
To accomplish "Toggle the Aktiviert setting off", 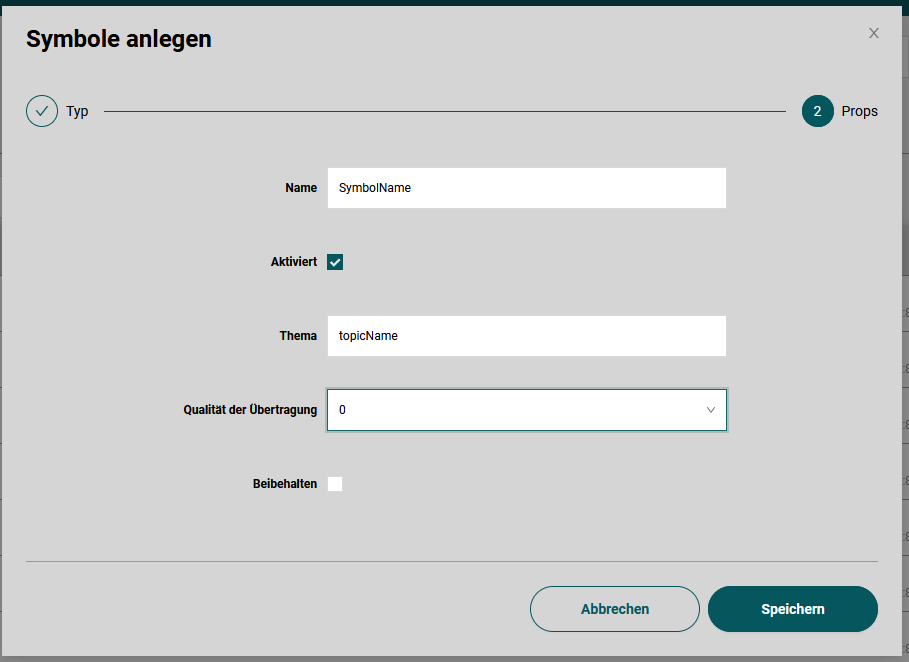I will pos(335,261).
